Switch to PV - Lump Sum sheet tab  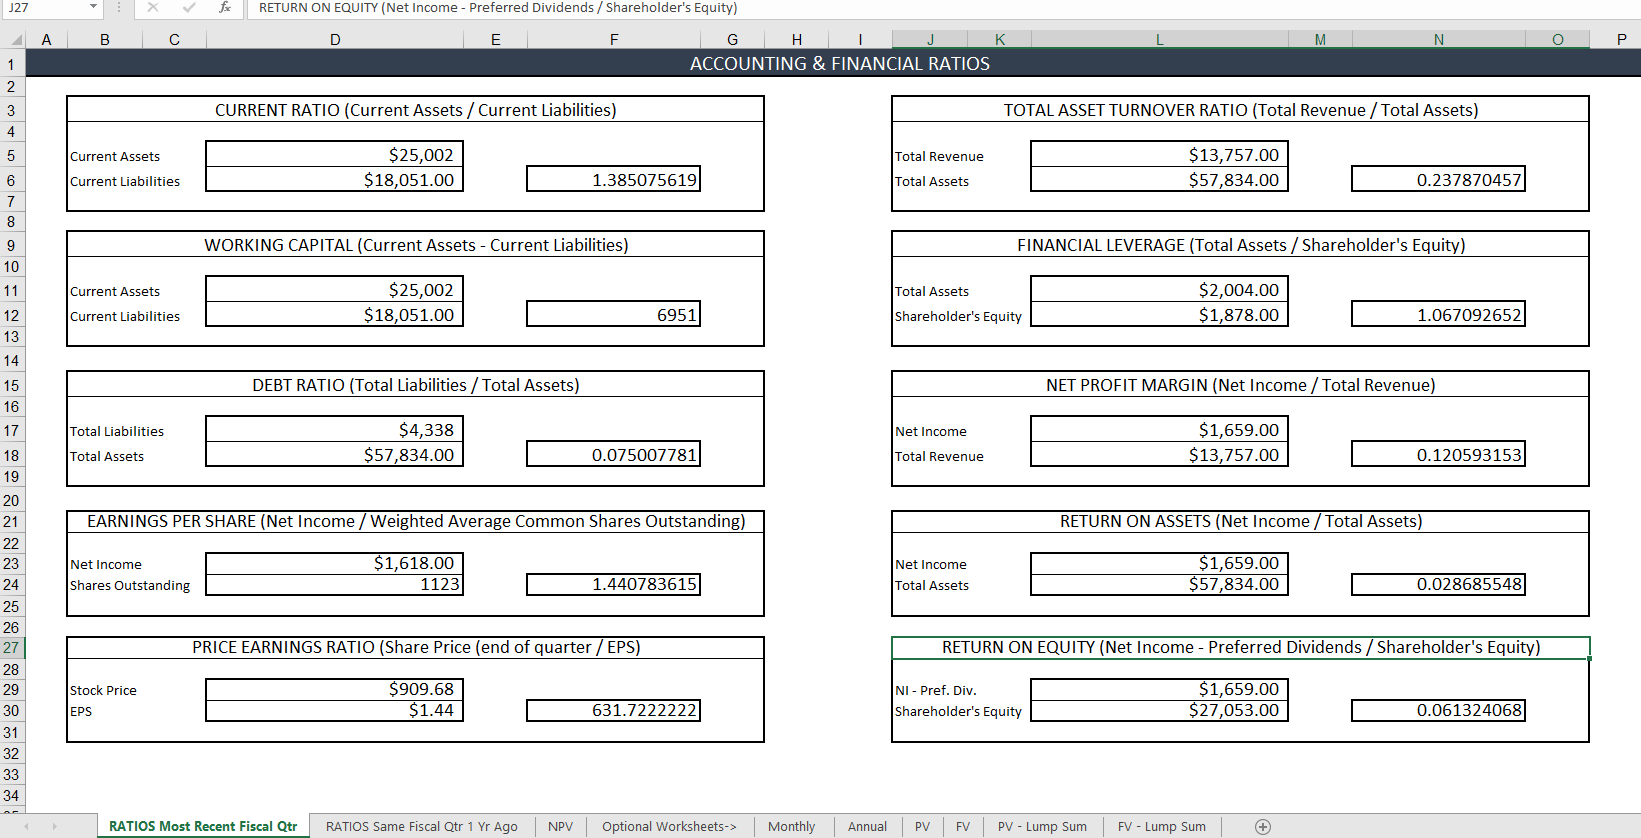[x=1042, y=827]
